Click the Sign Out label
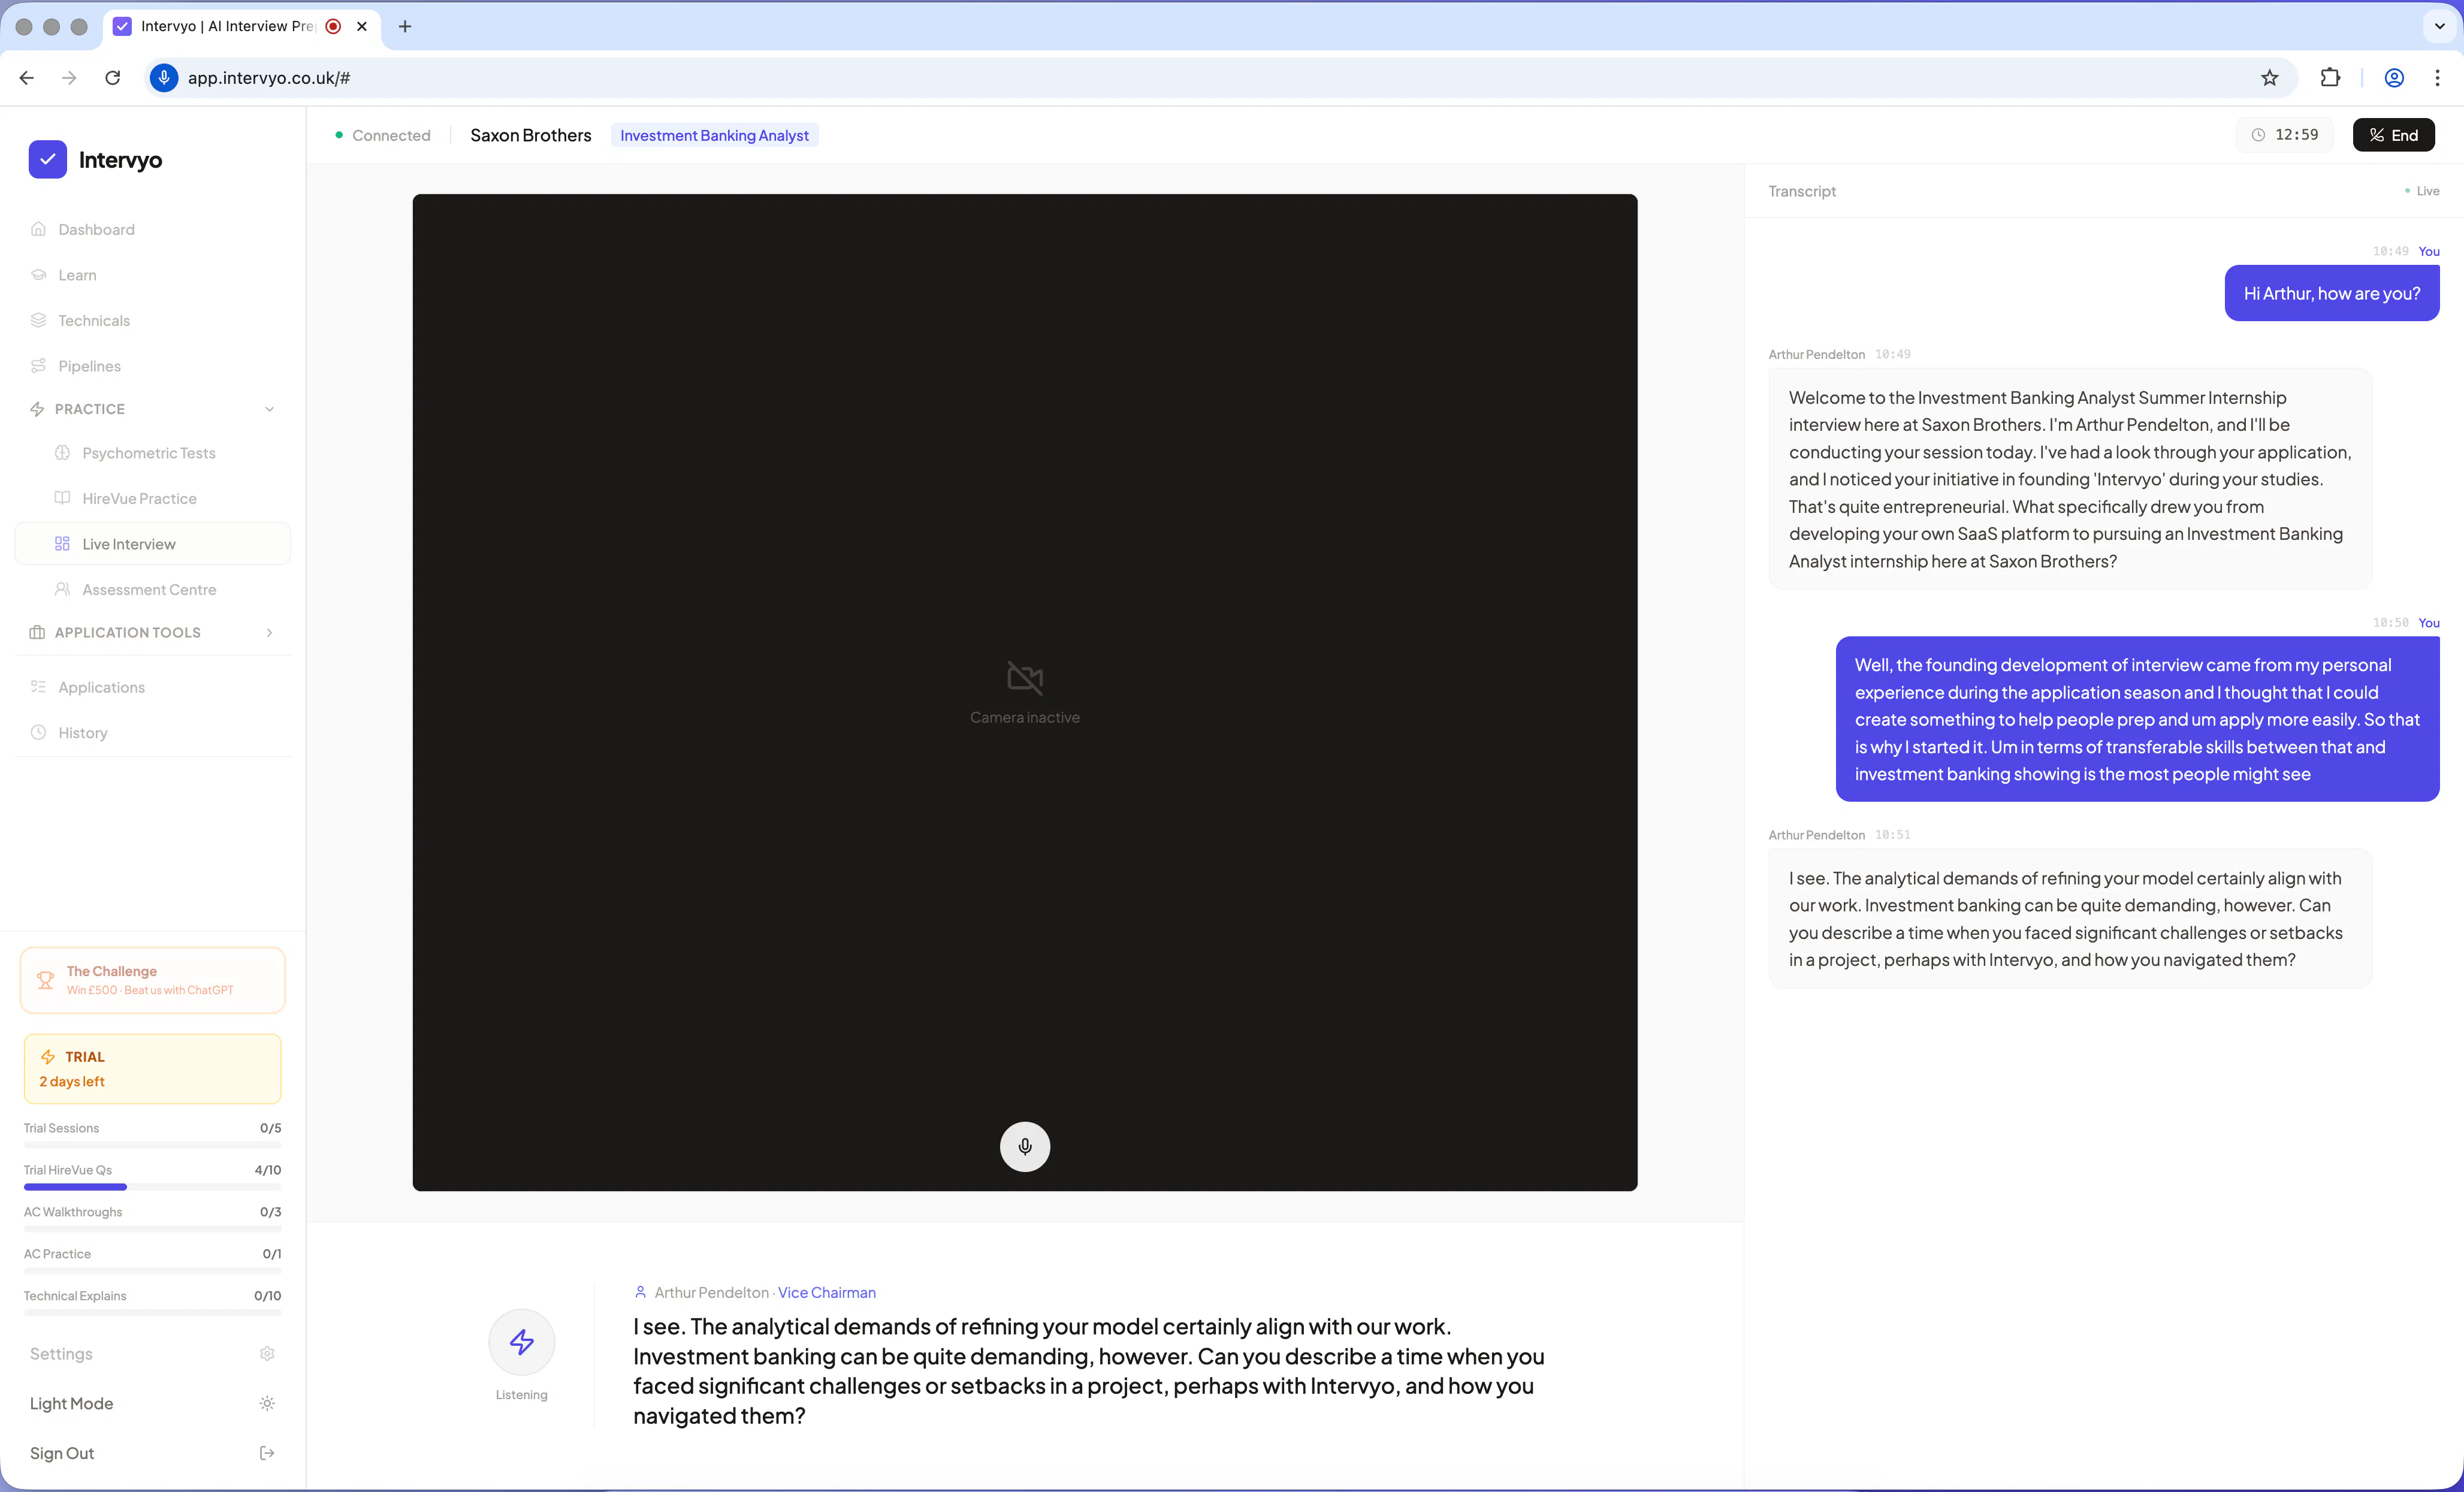Viewport: 2464px width, 1492px height. point(62,1453)
